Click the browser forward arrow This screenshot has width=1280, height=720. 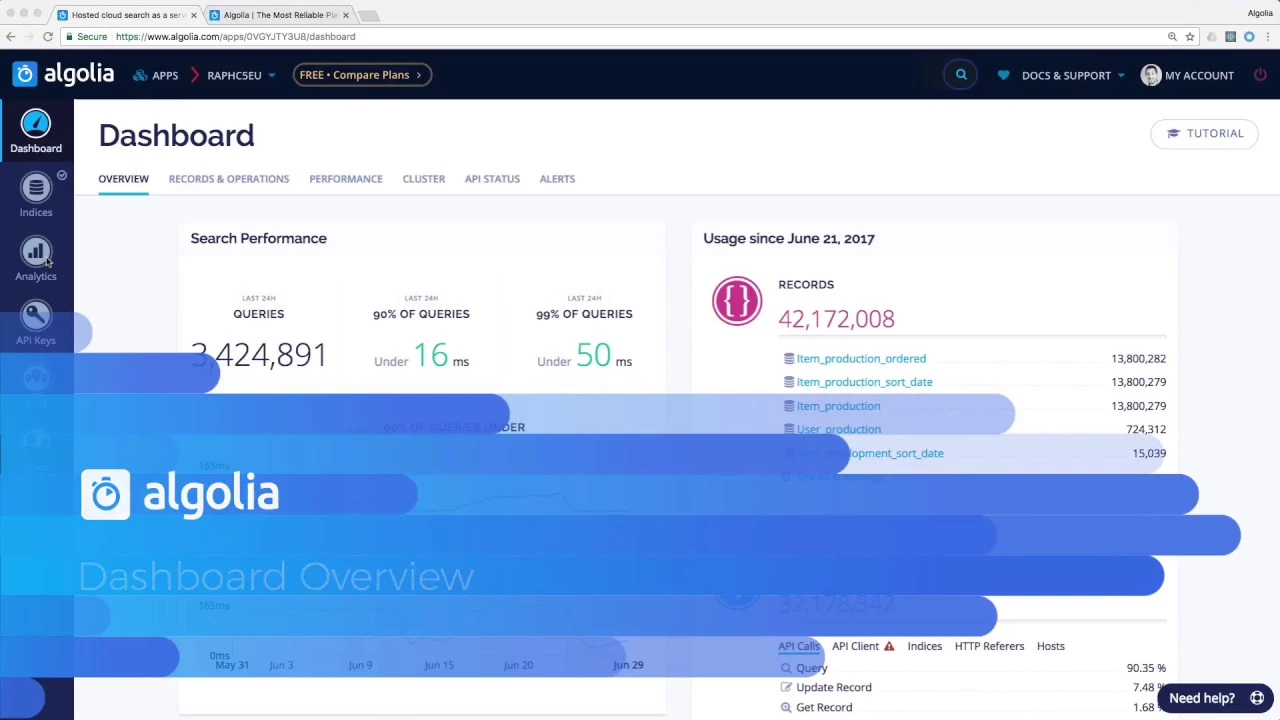(x=29, y=36)
